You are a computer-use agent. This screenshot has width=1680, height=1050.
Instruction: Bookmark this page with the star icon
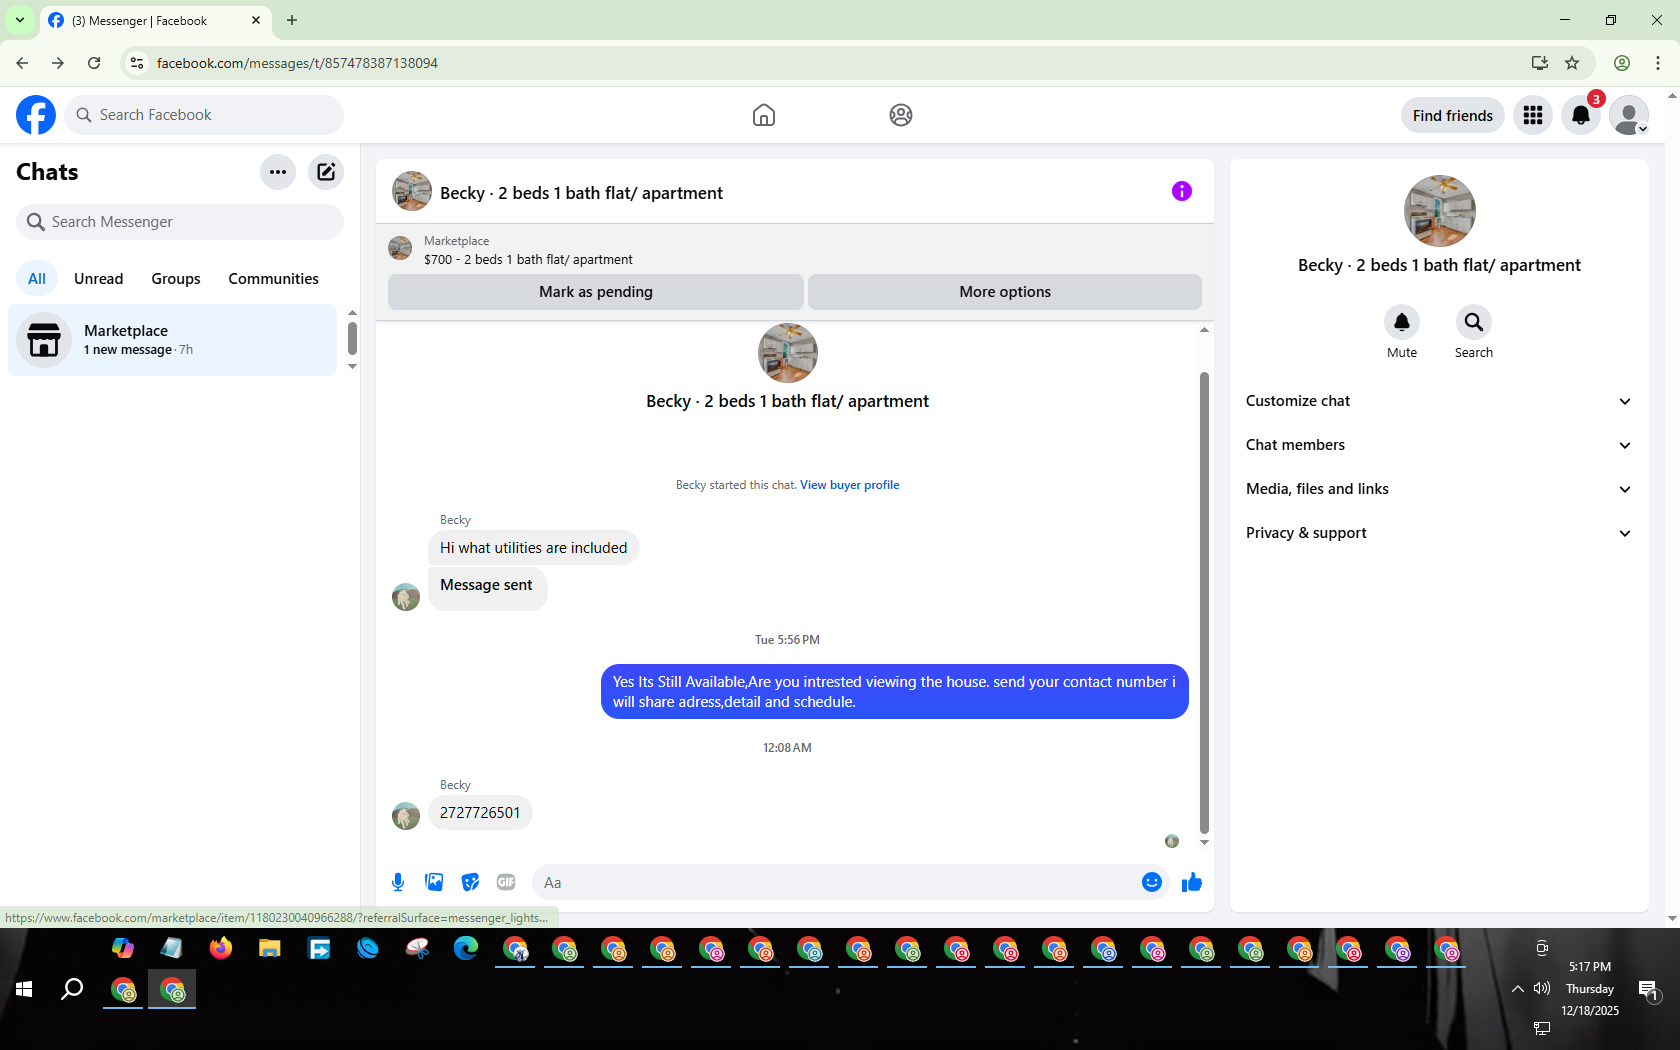(x=1572, y=63)
